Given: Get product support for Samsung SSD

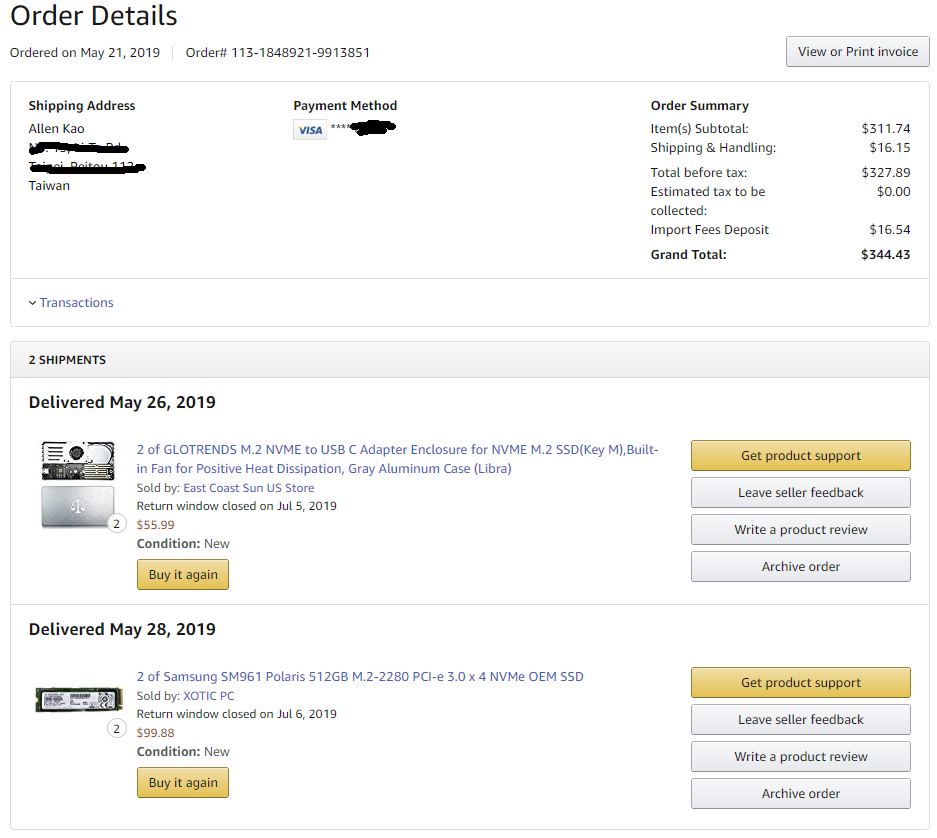Looking at the screenshot, I should point(800,683).
